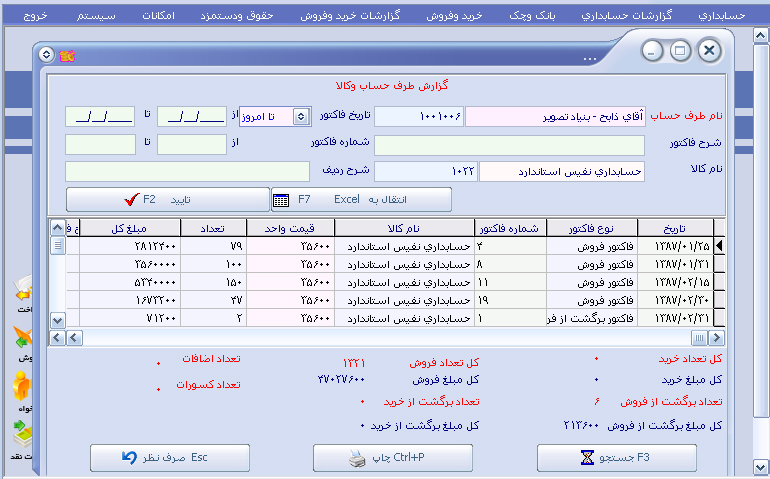Screen dimensions: 770x479
Task: Click the orange person icon in left sidebar
Action: pyautogui.click(x=22, y=385)
